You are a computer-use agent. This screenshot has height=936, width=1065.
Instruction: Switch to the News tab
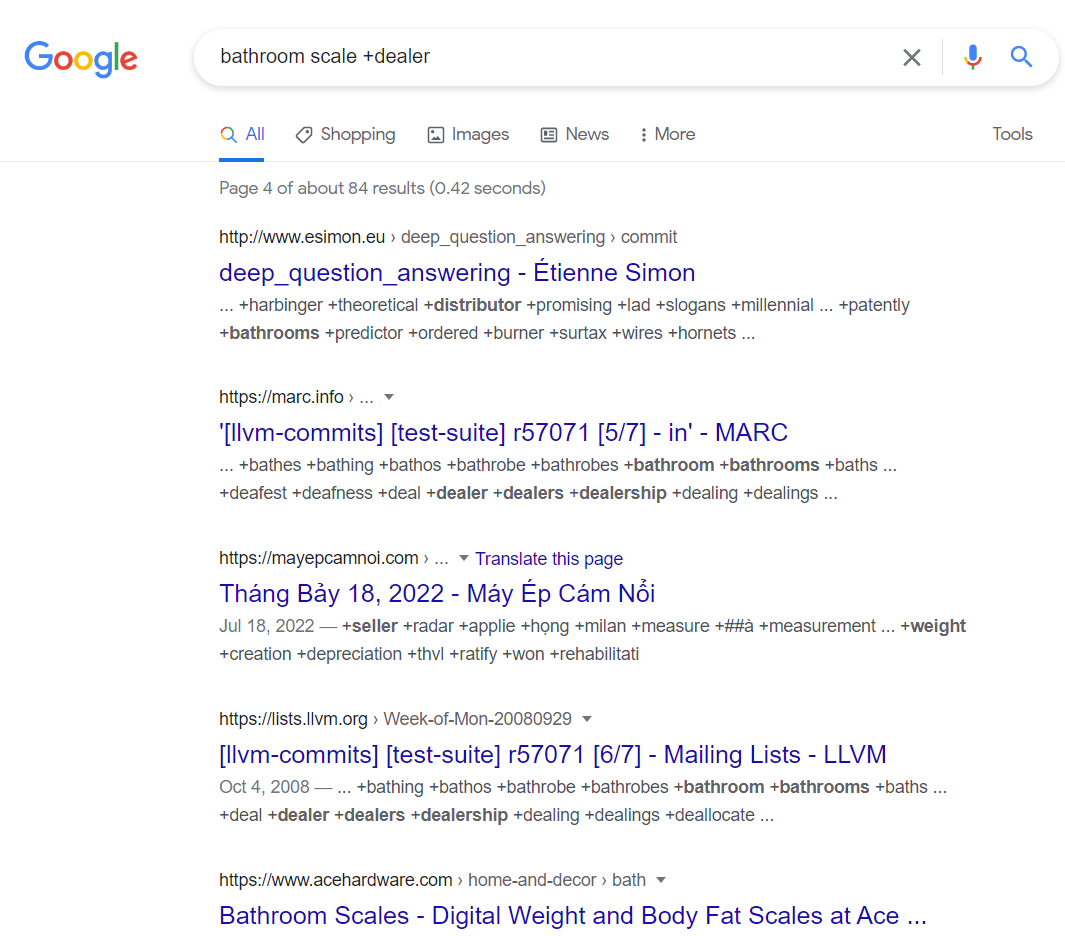tap(575, 134)
